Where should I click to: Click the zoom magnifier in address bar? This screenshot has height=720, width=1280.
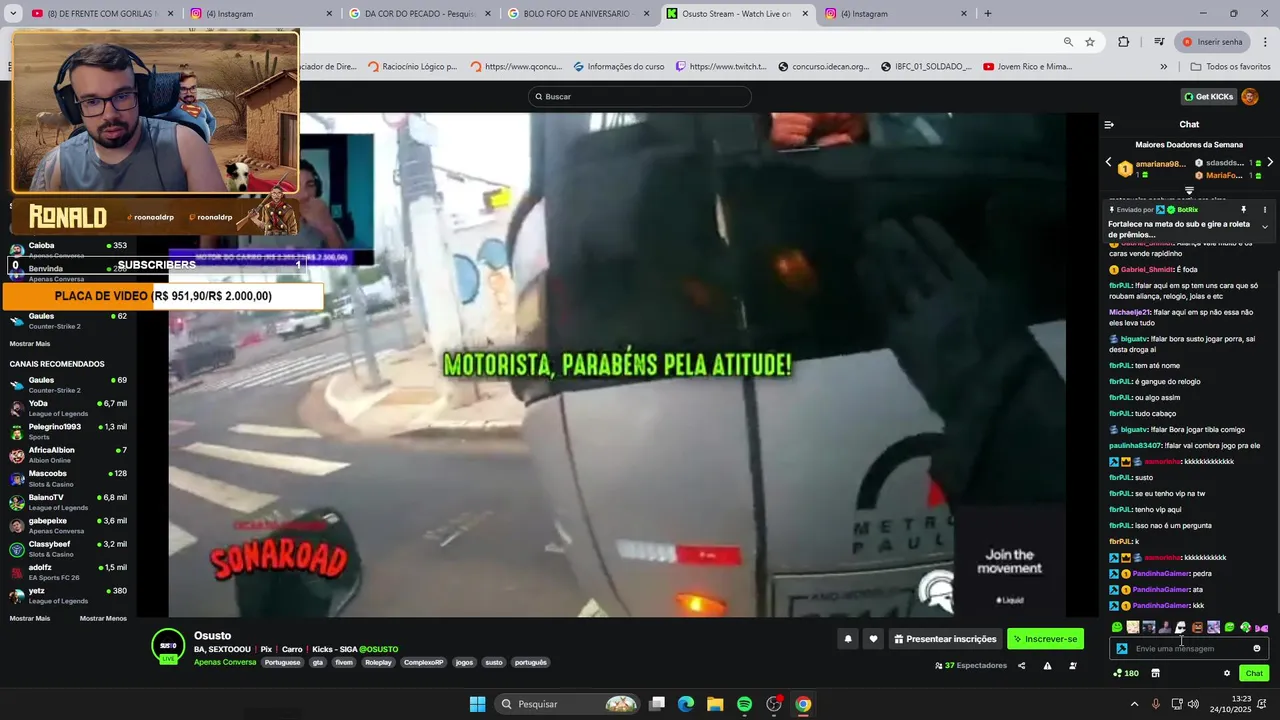tap(1068, 42)
